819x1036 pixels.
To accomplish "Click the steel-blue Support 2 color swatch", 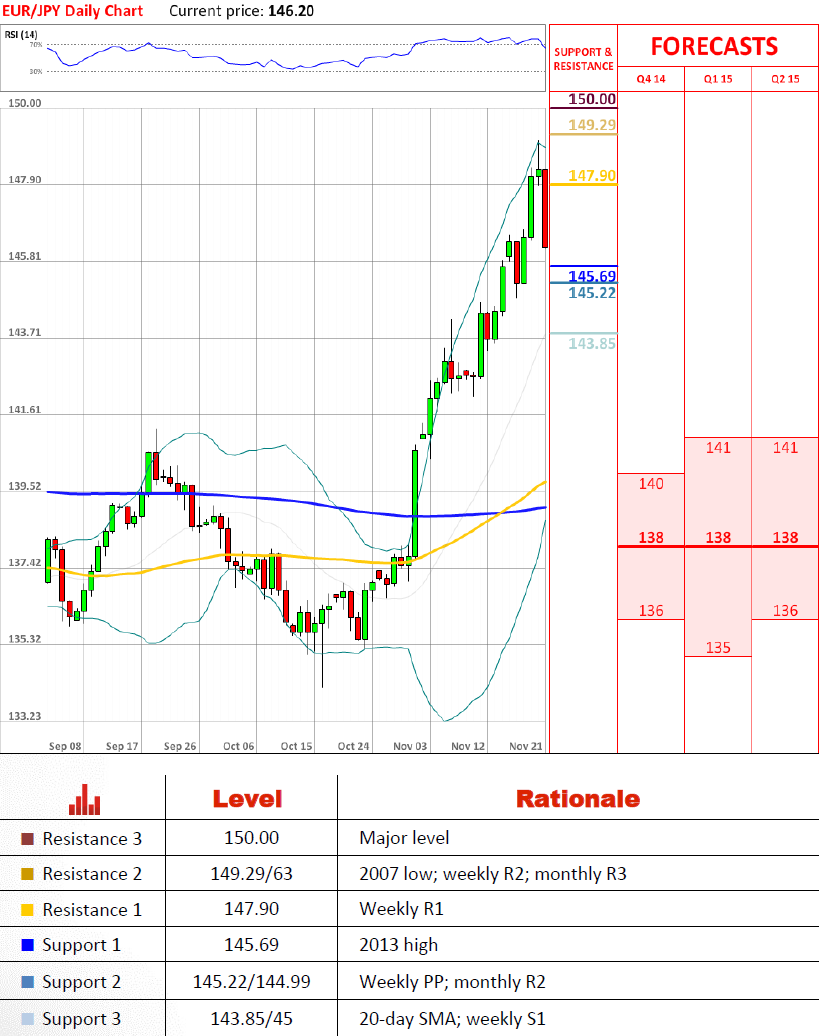I will pyautogui.click(x=27, y=982).
